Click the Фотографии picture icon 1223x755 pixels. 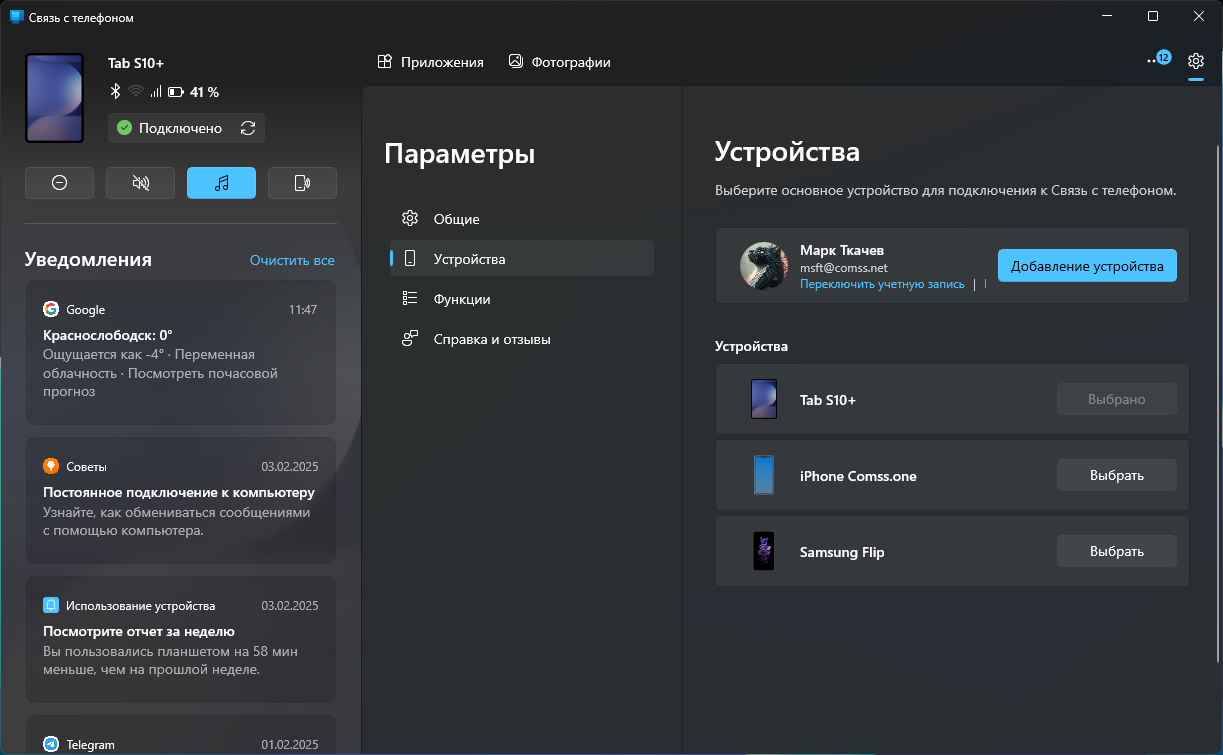(x=516, y=61)
